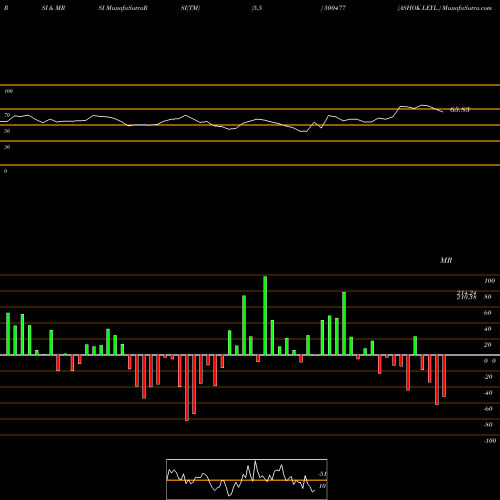This screenshot has width=500, height=500.
Task: Click the MR label above the histogram
Action: (x=446, y=260)
